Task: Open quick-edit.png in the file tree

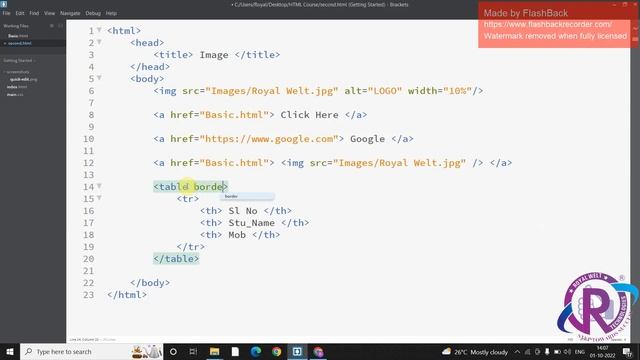Action: tap(24, 79)
